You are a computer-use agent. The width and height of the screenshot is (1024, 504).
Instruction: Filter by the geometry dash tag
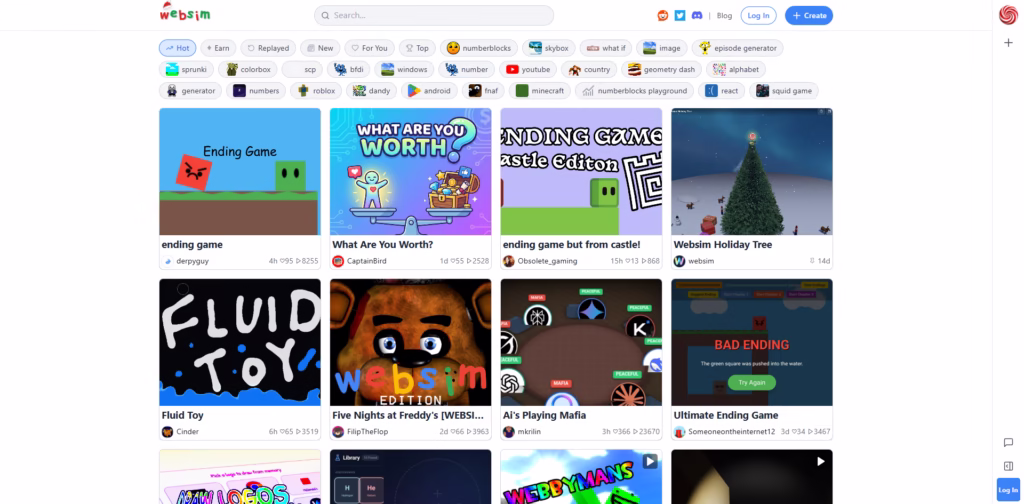[661, 70]
